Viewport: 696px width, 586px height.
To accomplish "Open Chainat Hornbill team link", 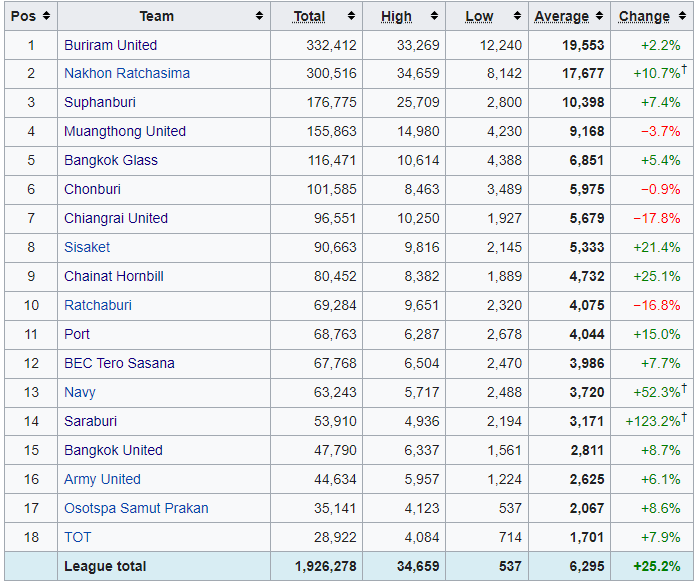I will [x=114, y=277].
